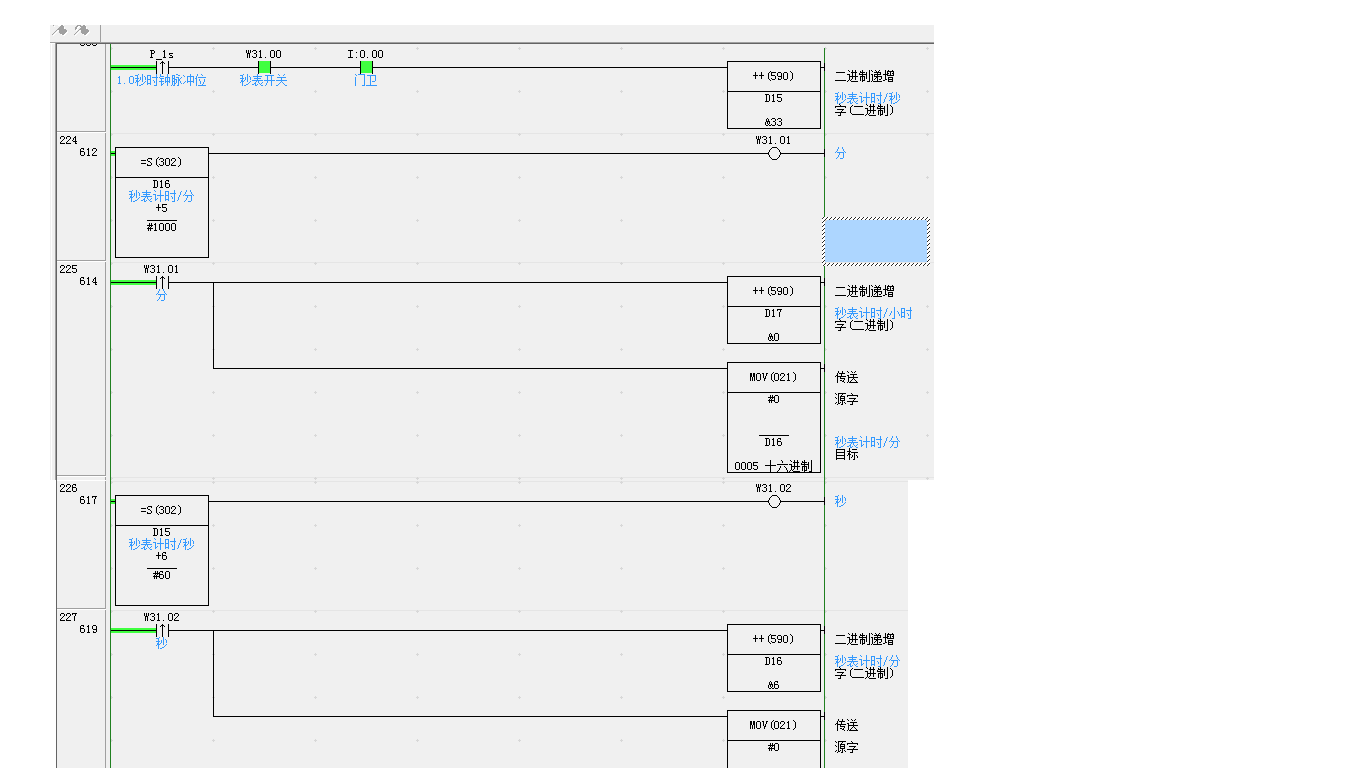Select the MOV(021) block in rung 227
This screenshot has height=768, width=1366.
[x=773, y=738]
